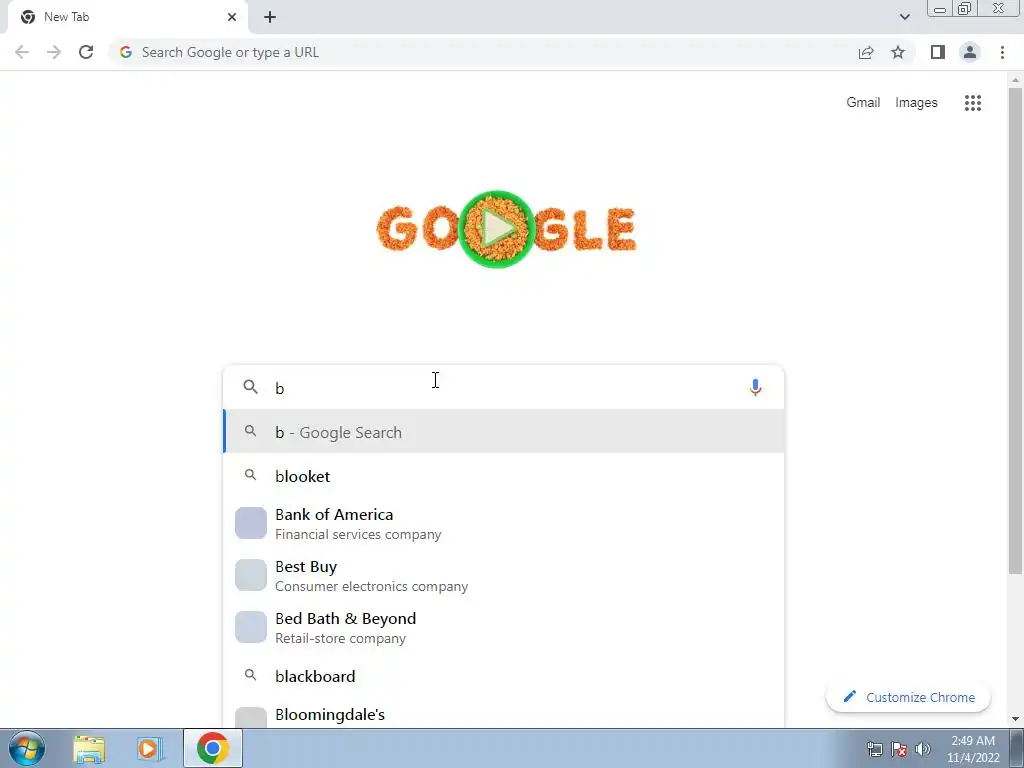Start voice search with the microphone
This screenshot has height=768, width=1024.
755,387
